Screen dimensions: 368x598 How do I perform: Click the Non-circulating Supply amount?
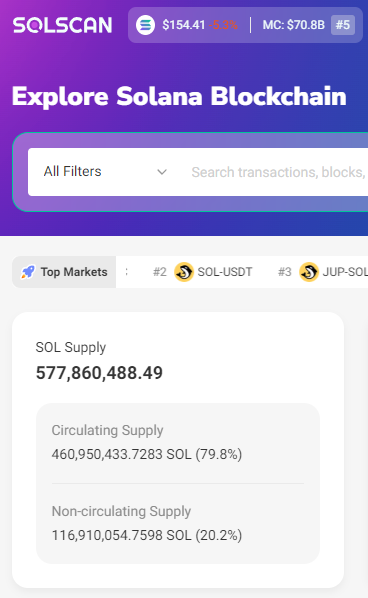(x=147, y=535)
